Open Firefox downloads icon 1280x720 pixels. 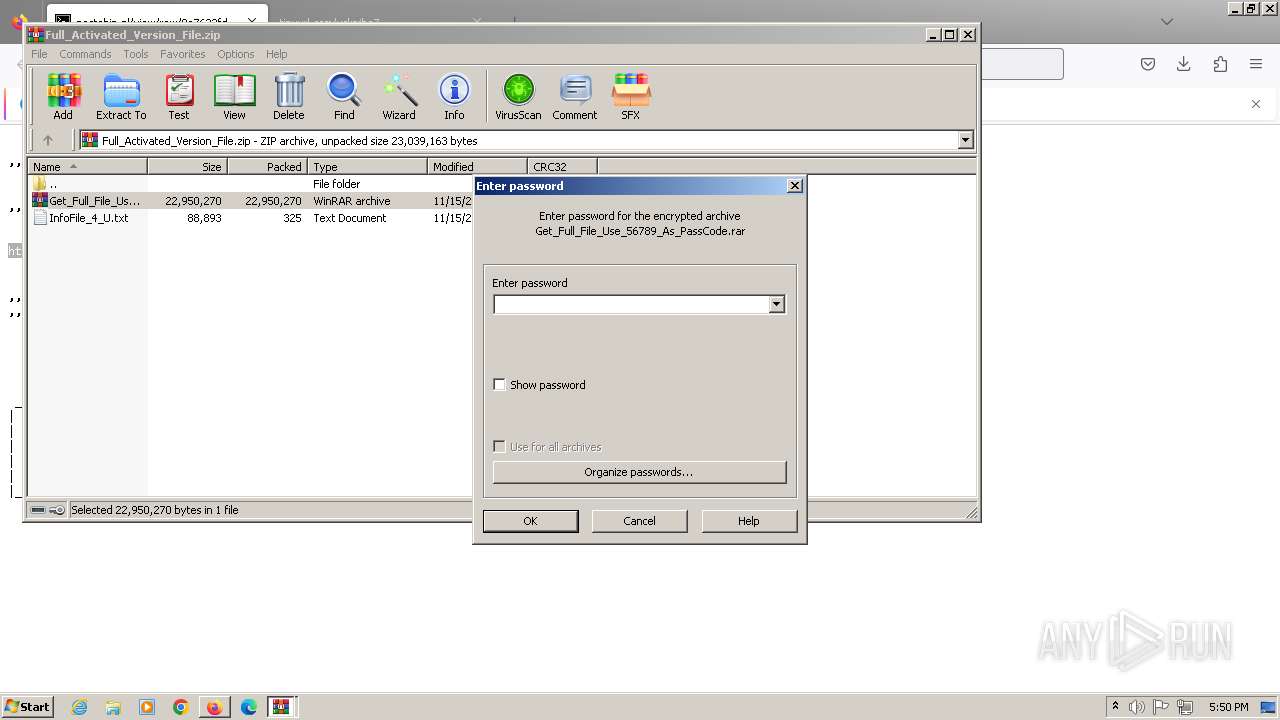click(1184, 64)
